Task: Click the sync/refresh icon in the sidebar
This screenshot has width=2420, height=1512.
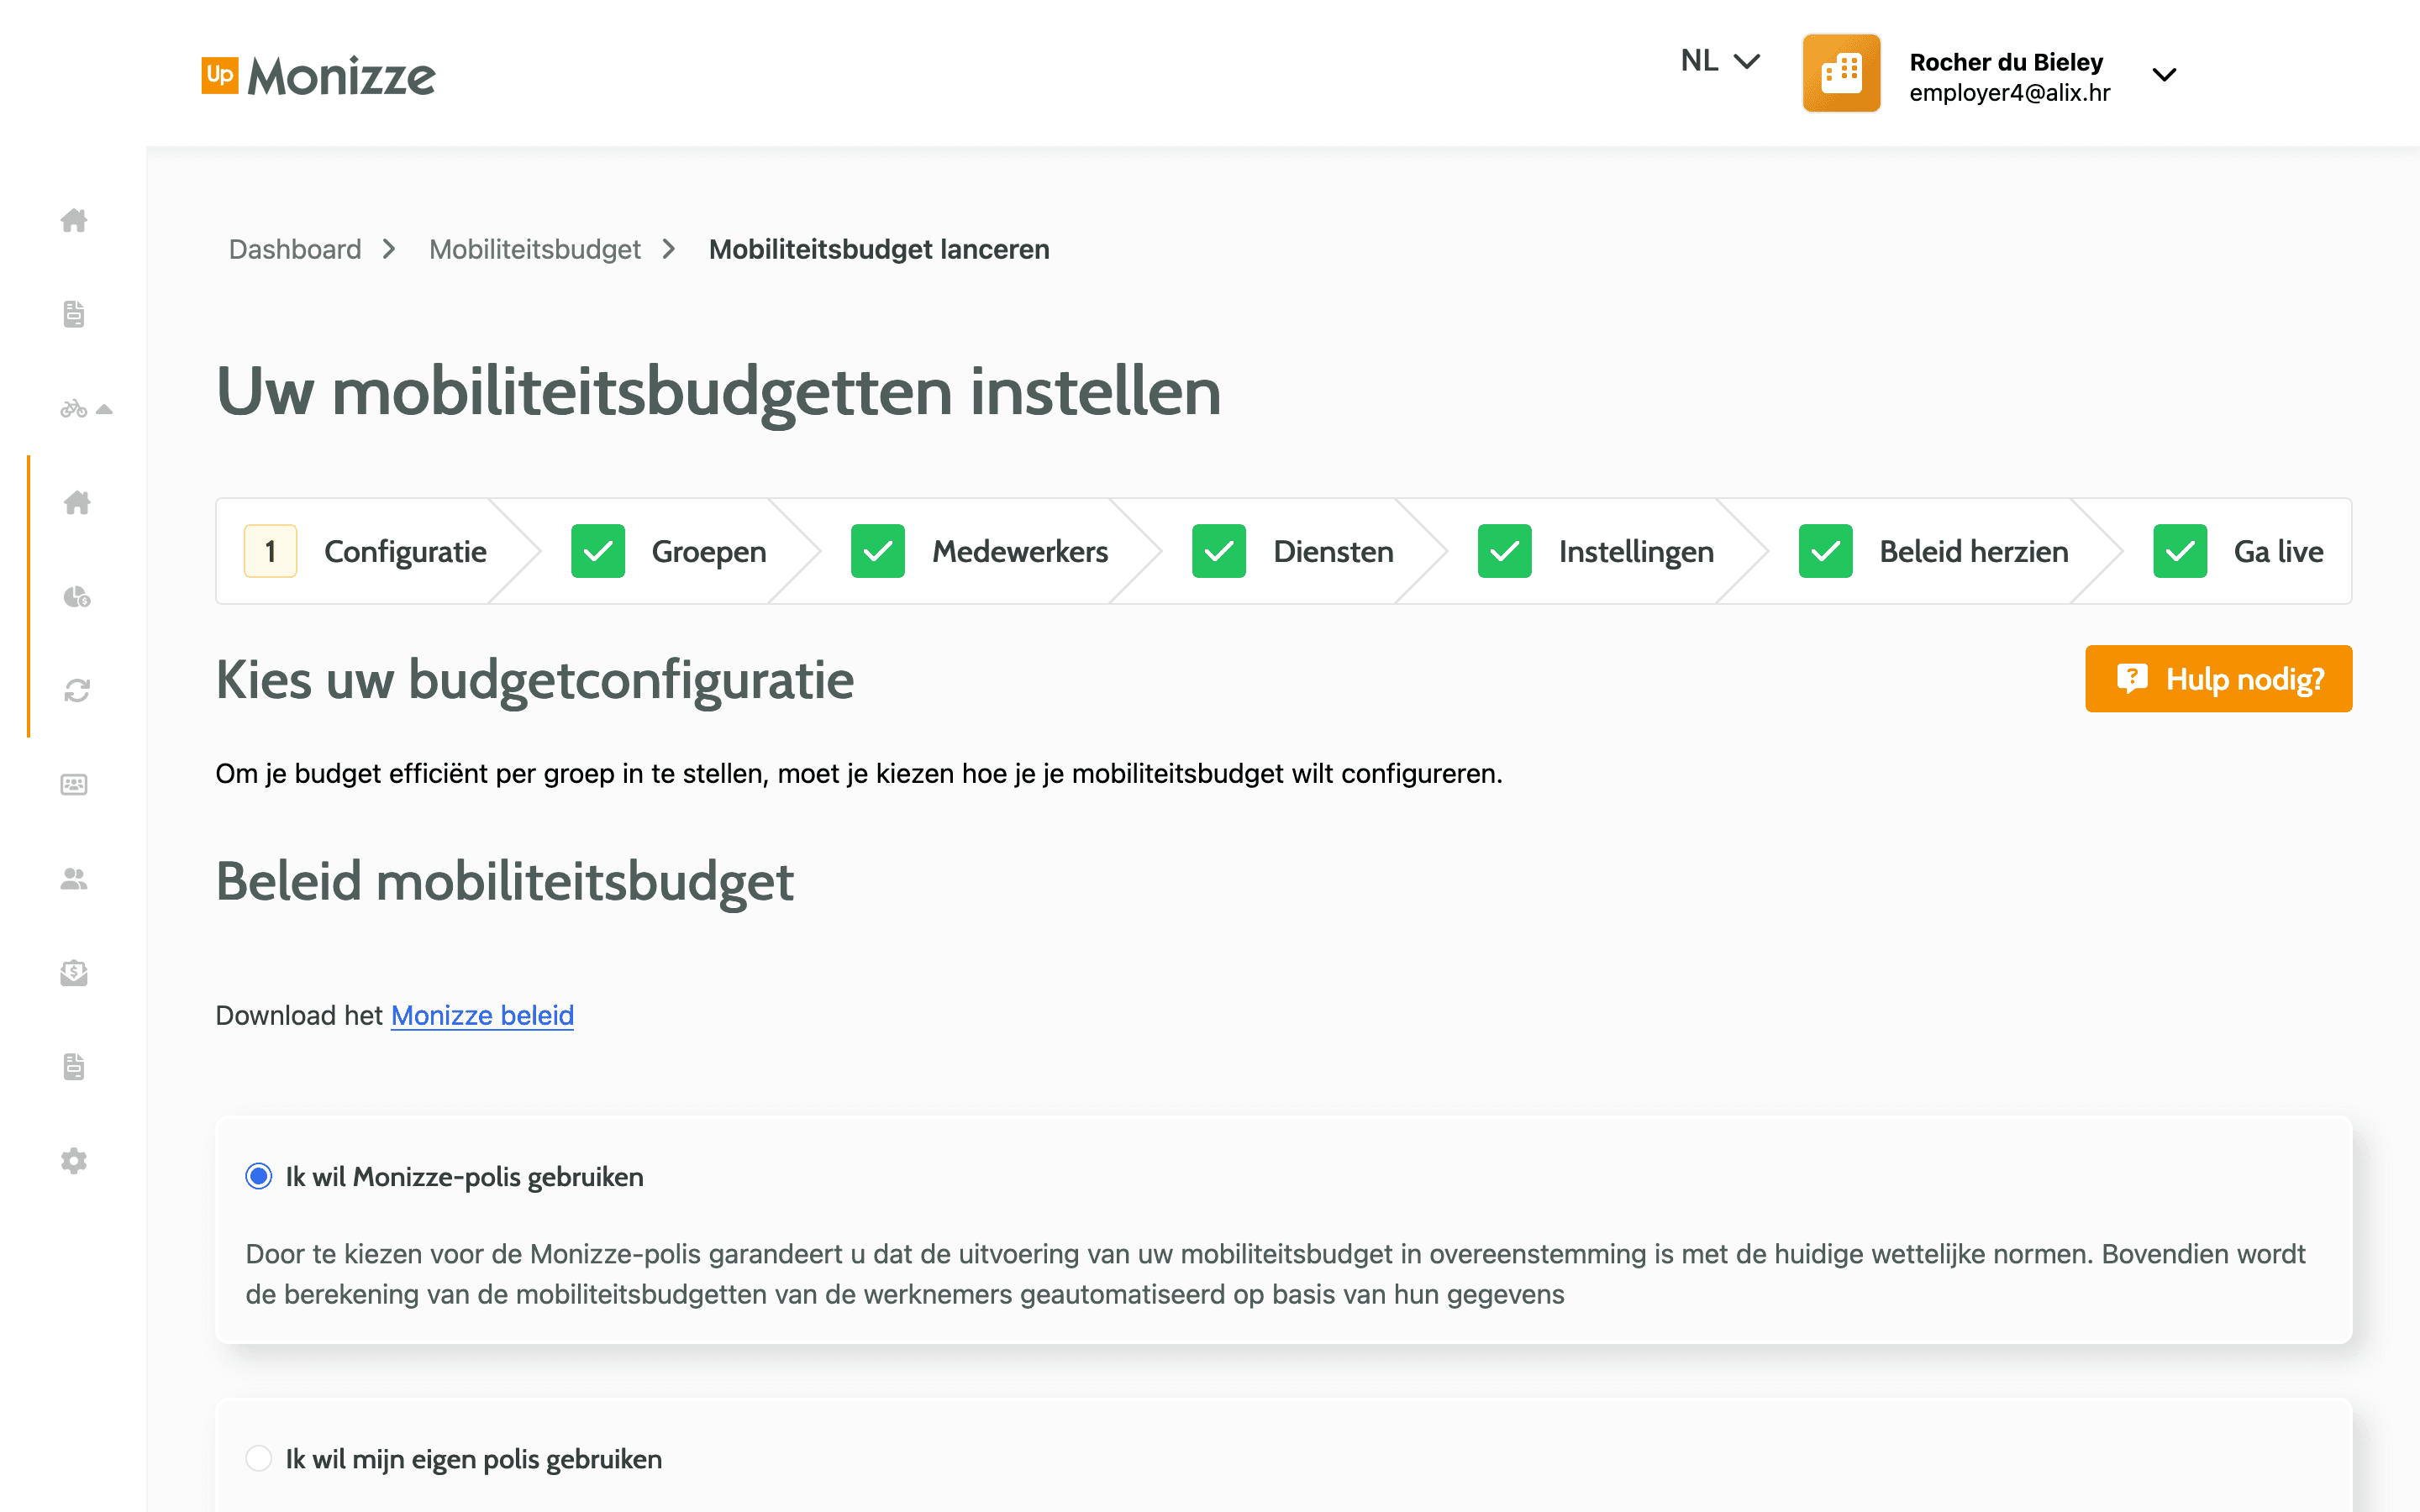Action: [x=76, y=690]
